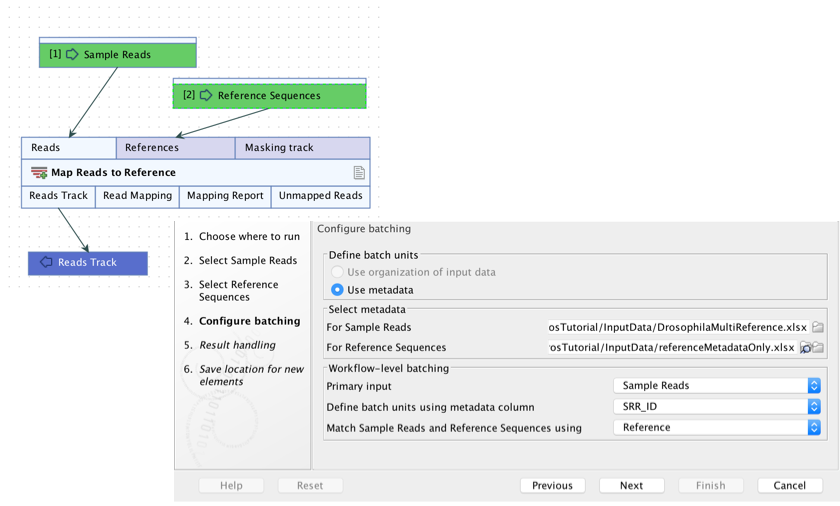Viewport: 840px width, 506px height.
Task: Click the Map Reads to Reference tool icon
Action: click(39, 173)
